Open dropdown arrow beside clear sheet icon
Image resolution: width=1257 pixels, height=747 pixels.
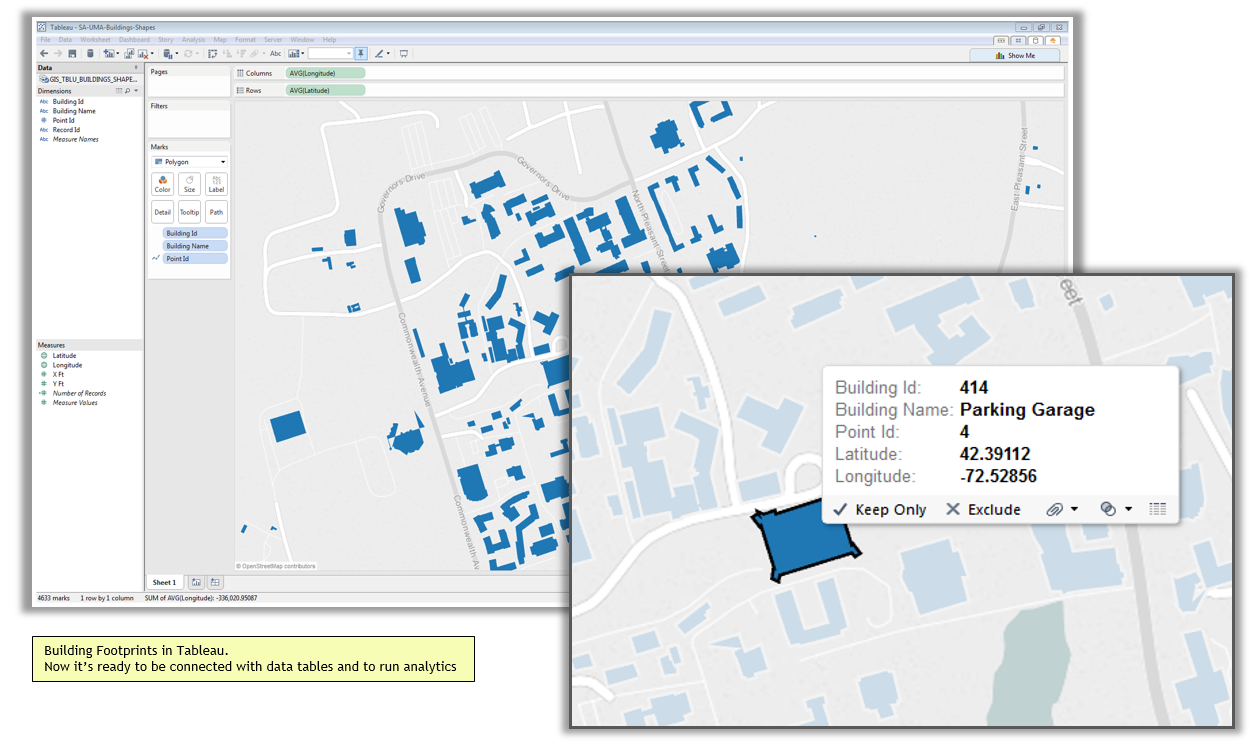tap(152, 54)
